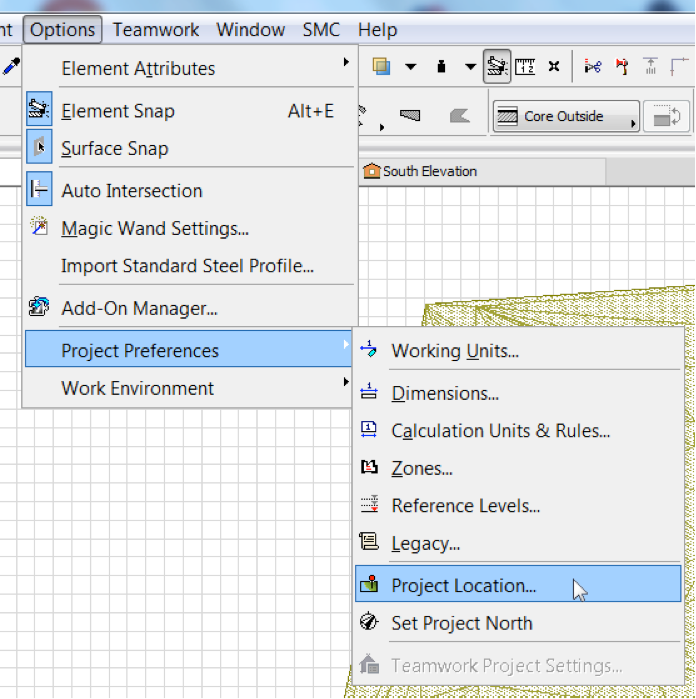Click the grayed upward-arrow toolbar icon
Screen dimensions: 696x699
(x=651, y=66)
